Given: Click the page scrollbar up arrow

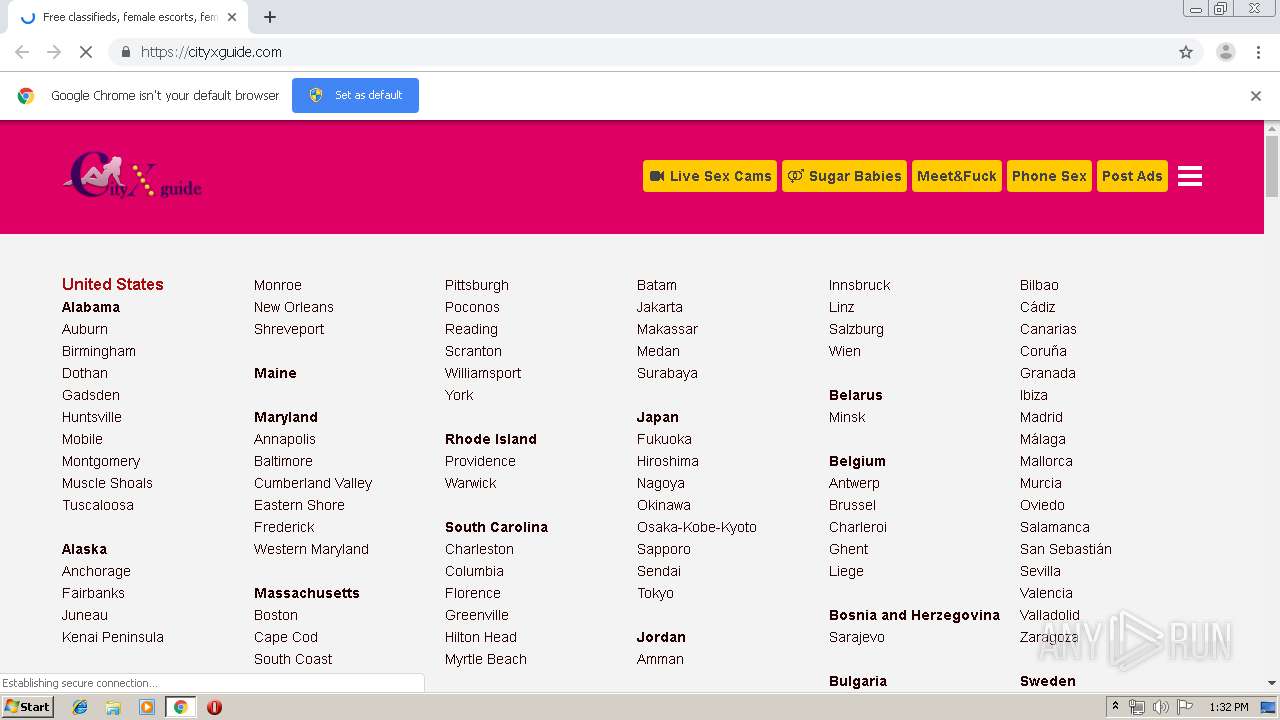Looking at the screenshot, I should tap(1272, 128).
